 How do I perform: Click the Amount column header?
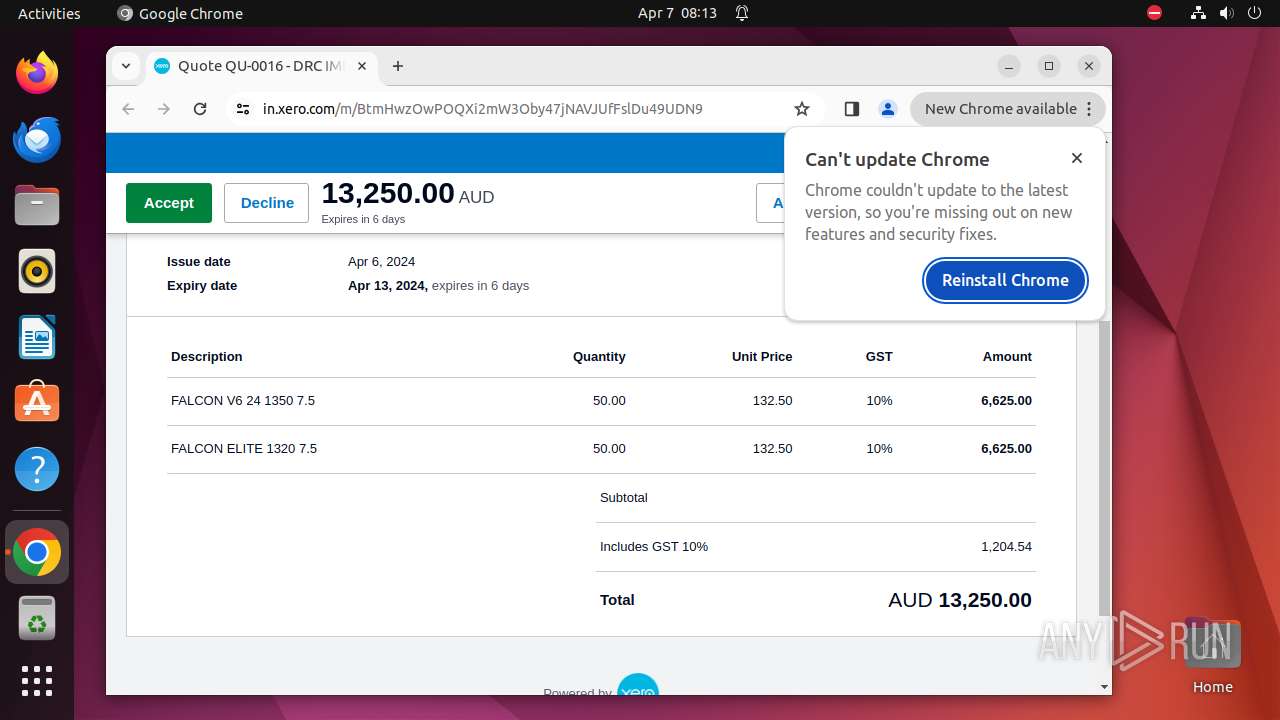(x=1007, y=357)
